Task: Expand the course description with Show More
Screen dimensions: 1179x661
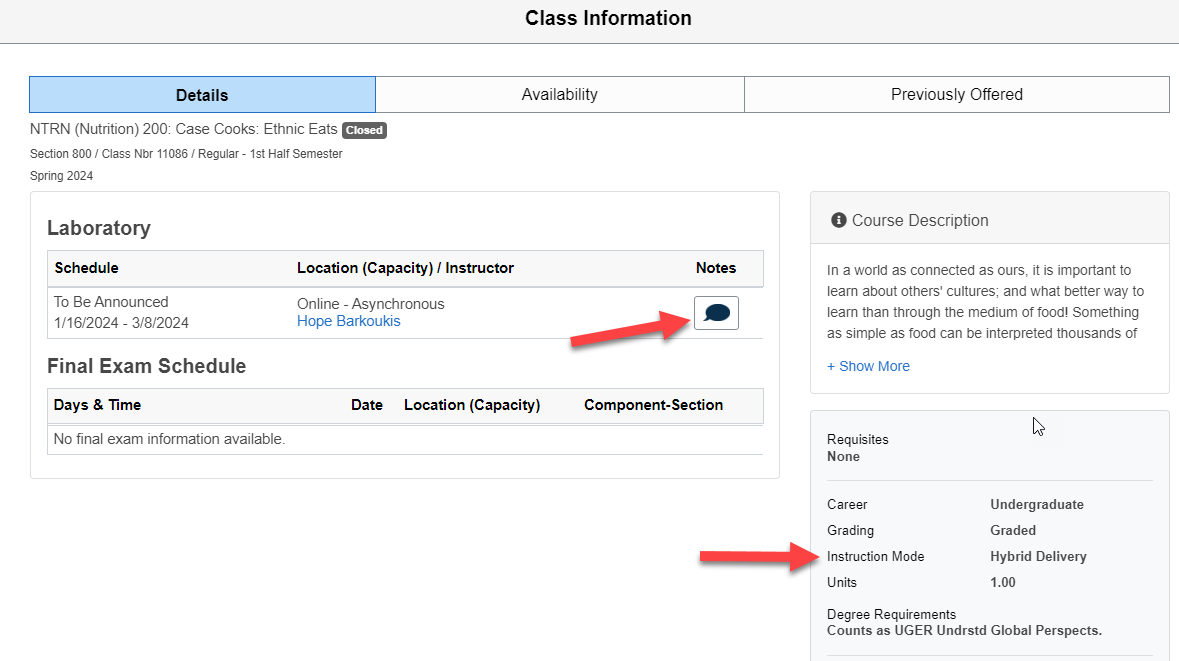Action: tap(868, 366)
